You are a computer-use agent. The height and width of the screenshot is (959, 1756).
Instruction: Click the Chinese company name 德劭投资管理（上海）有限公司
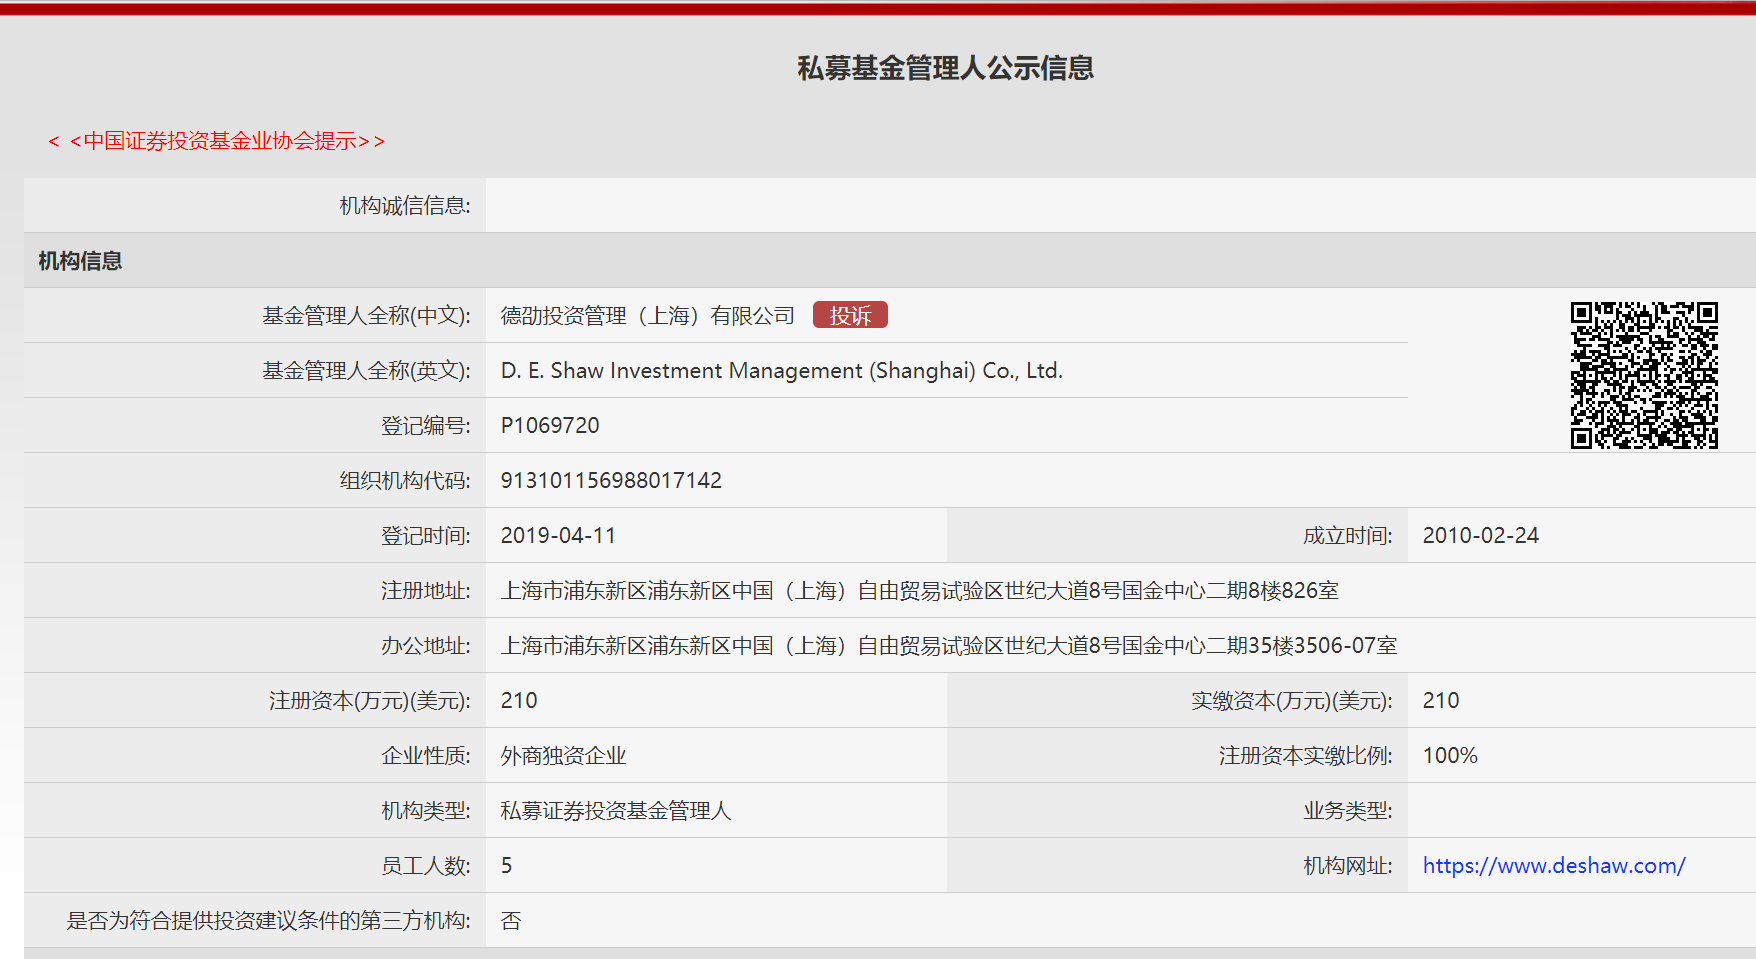[647, 316]
